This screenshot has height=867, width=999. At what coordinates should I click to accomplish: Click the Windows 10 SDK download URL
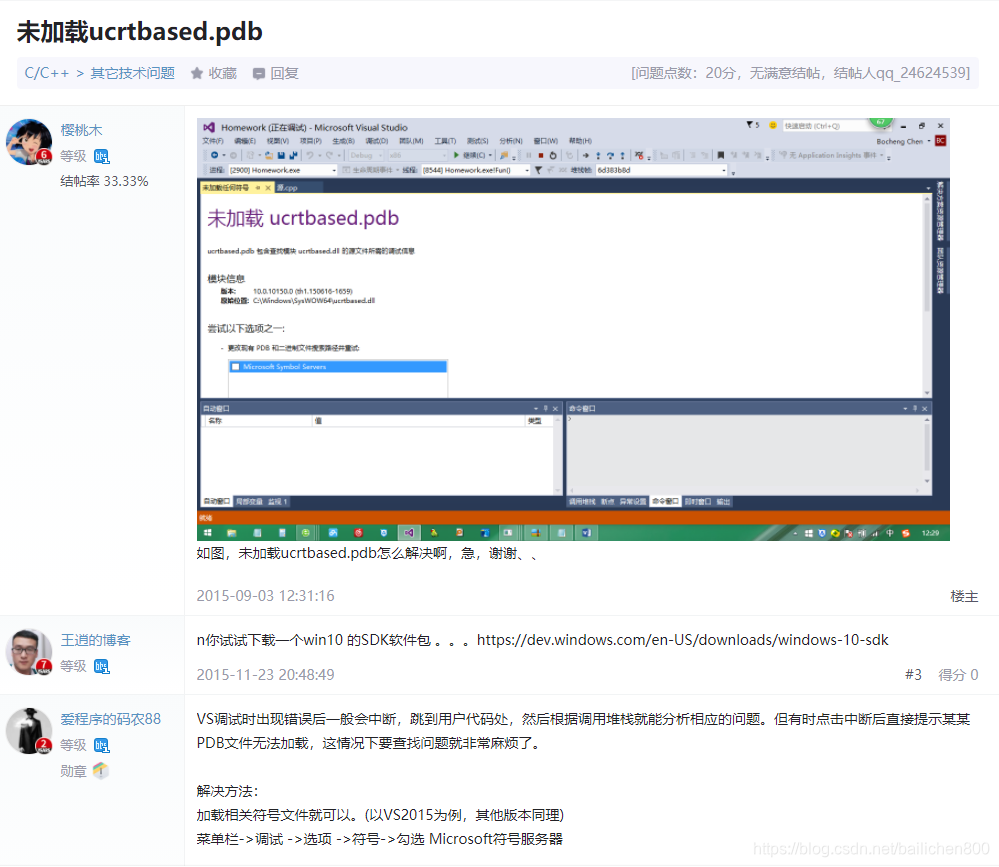coord(682,640)
